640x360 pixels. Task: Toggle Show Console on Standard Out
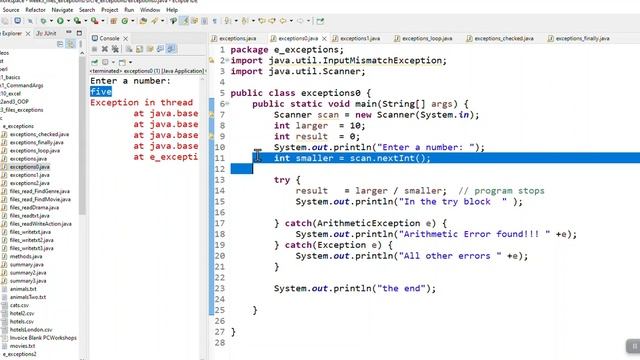pos(160,49)
